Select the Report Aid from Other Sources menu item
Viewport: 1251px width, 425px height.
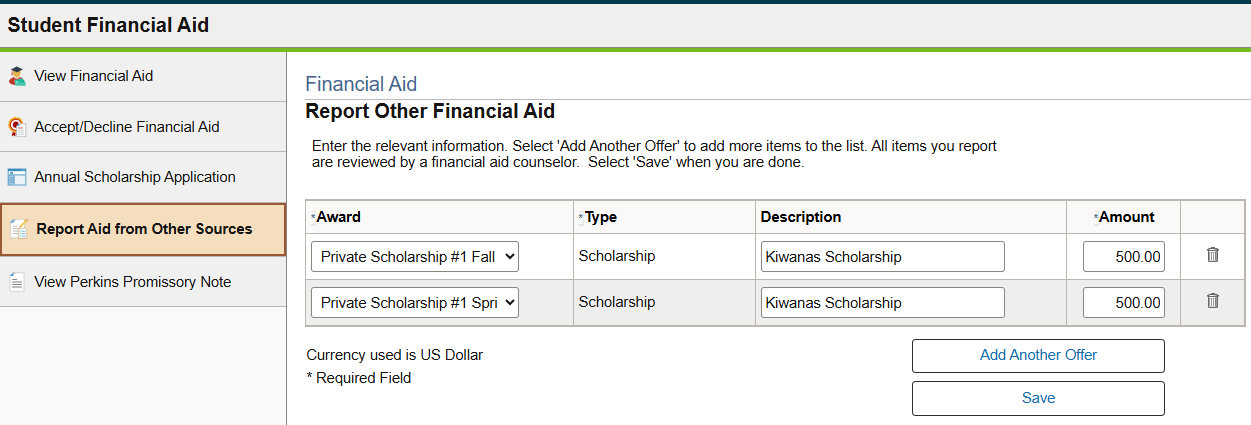coord(143,229)
